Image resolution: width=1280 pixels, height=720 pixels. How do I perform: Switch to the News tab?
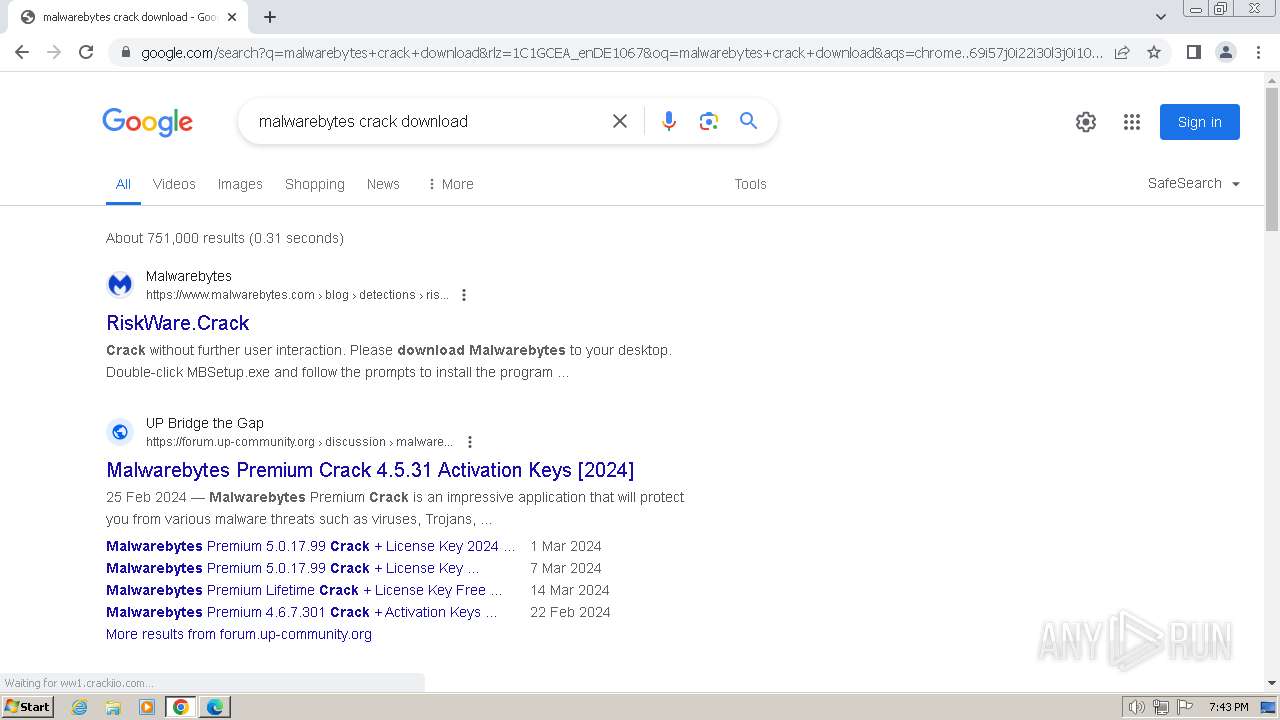coord(383,184)
